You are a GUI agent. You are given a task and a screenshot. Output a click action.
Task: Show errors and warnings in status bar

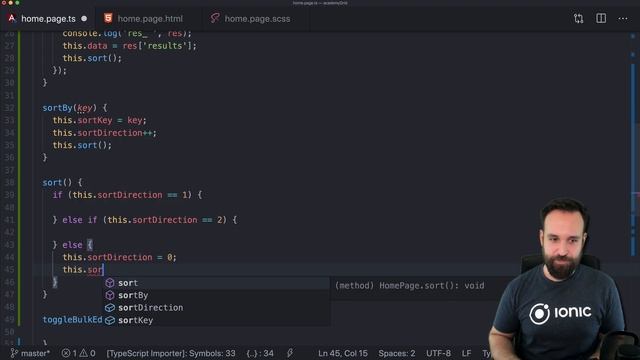click(78, 353)
